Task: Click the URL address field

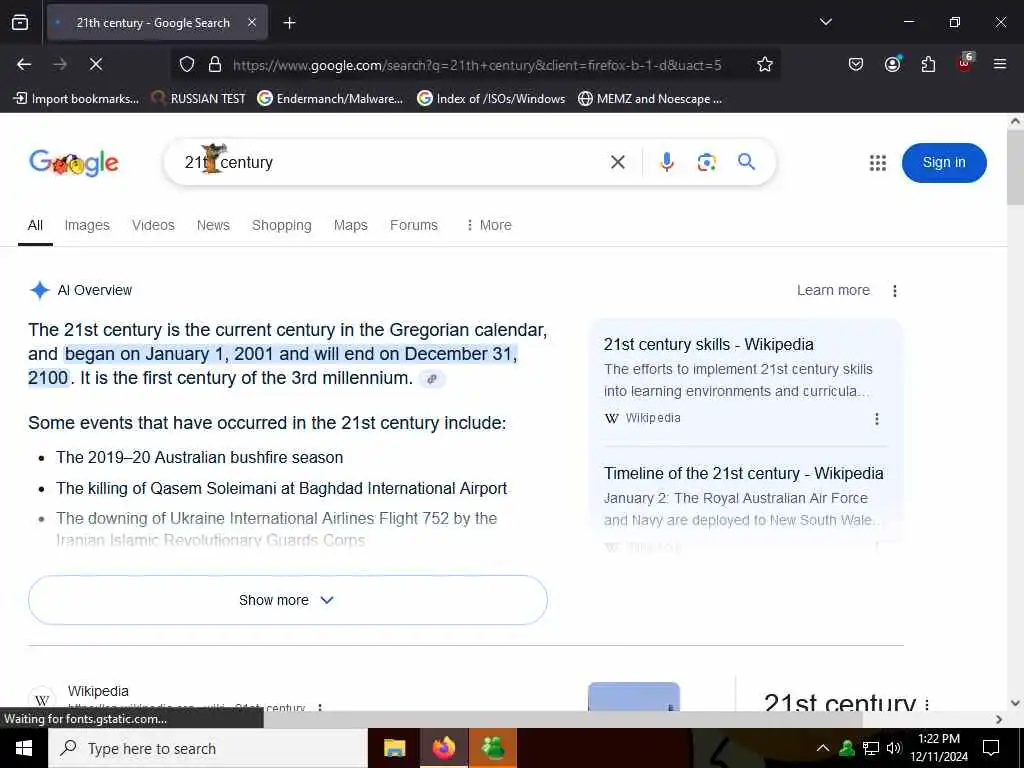Action: 477,65
